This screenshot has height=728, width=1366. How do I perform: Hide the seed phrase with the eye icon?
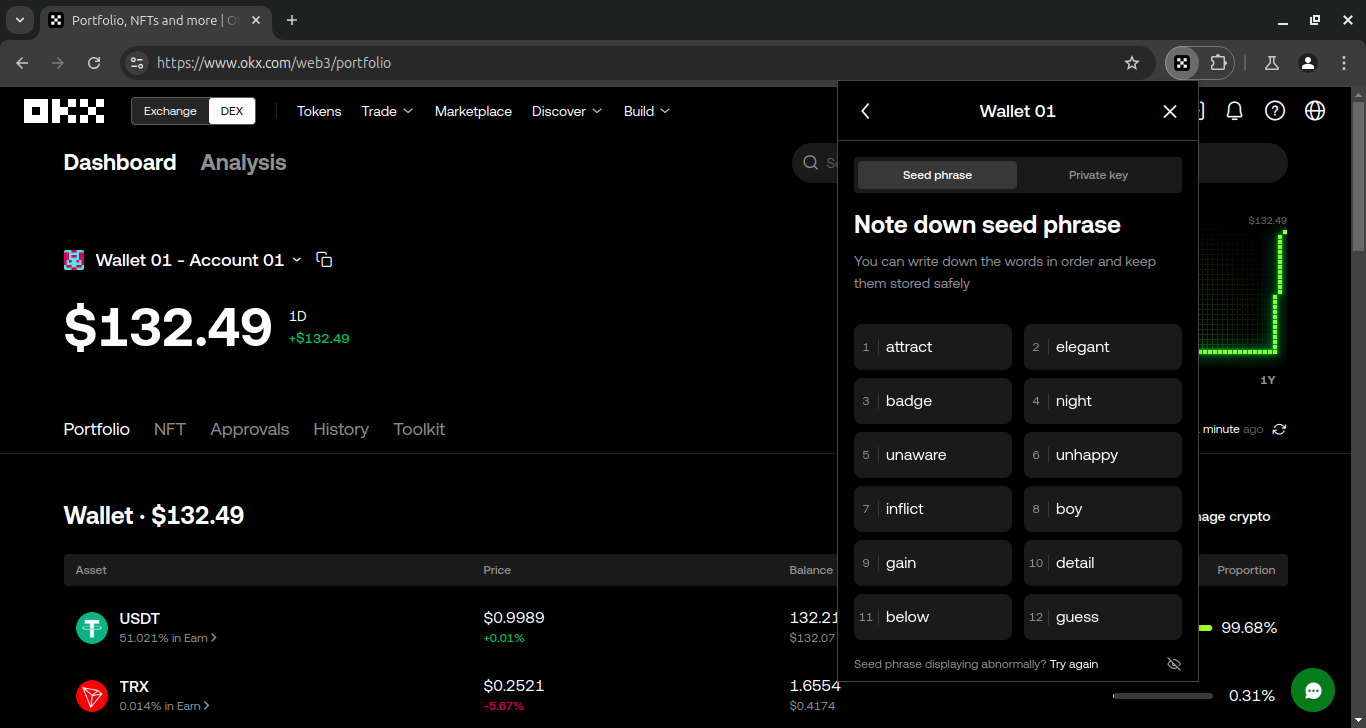click(x=1174, y=664)
